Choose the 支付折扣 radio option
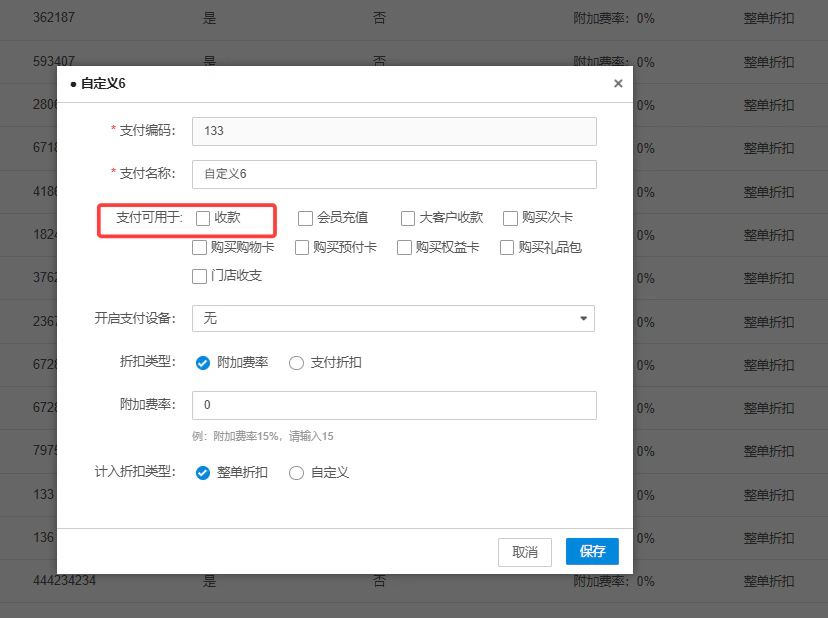This screenshot has height=618, width=828. (x=296, y=363)
